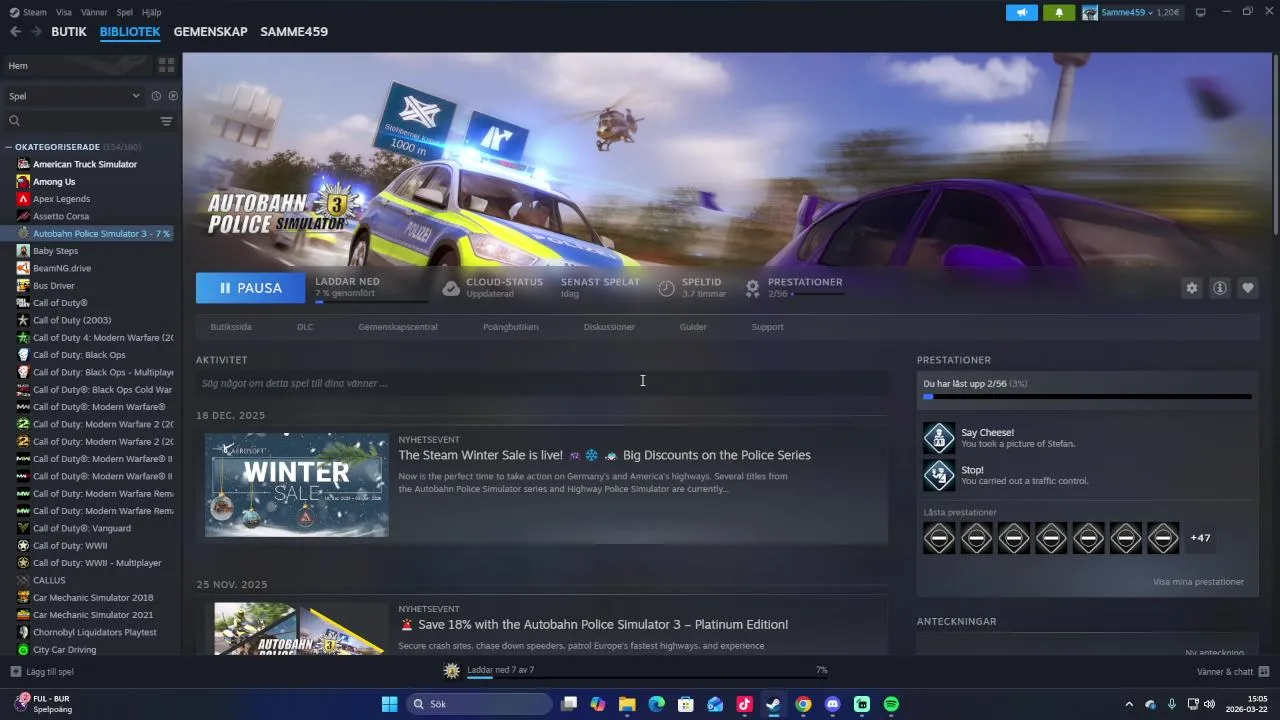Click the Hem home button
The width and height of the screenshot is (1280, 720).
click(78, 65)
